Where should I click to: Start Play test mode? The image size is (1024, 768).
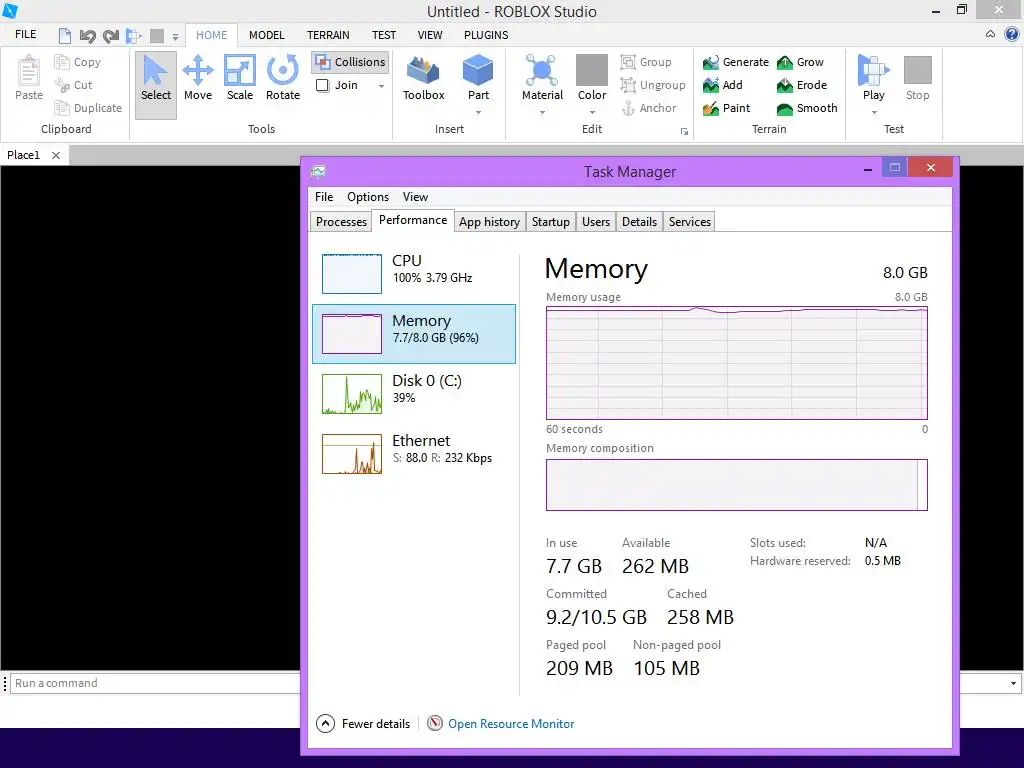click(x=874, y=77)
